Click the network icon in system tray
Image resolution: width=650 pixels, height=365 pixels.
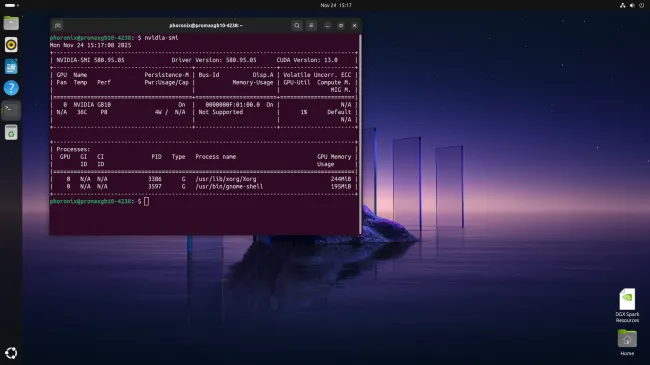tap(623, 5)
